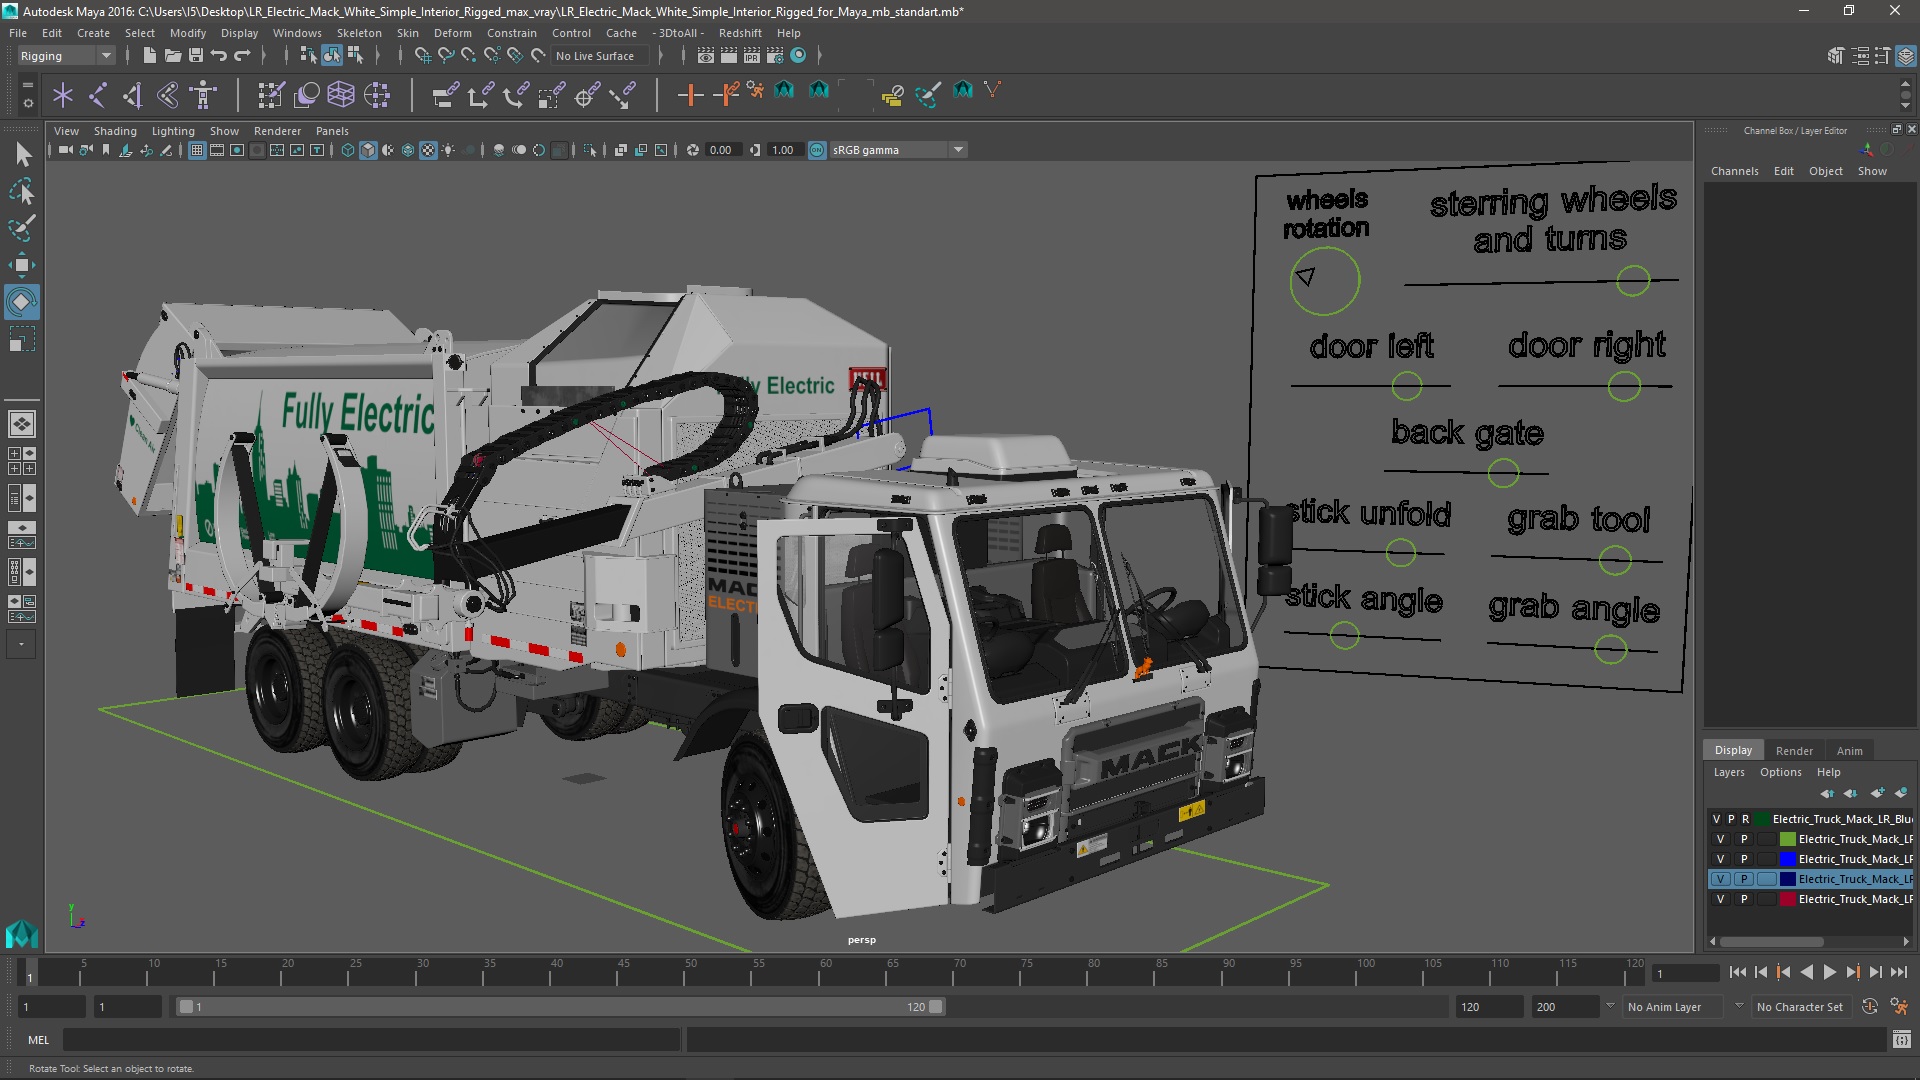Viewport: 1920px width, 1080px height.
Task: Open the Create IK Handle tool
Action: [132, 95]
